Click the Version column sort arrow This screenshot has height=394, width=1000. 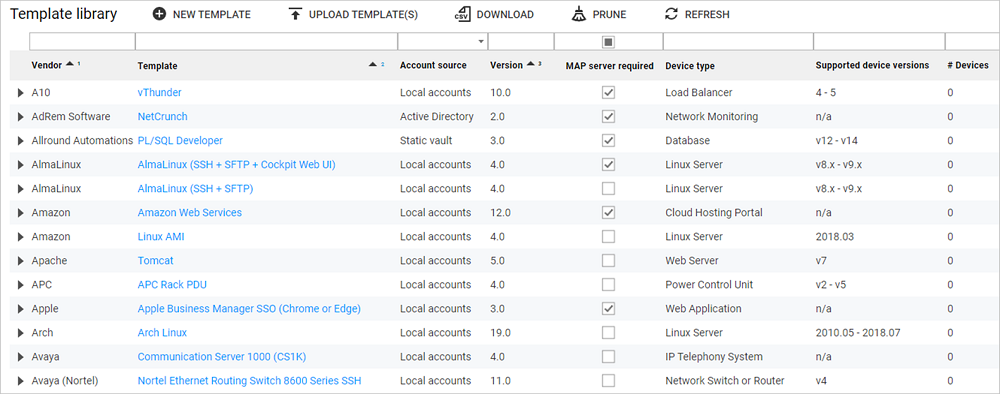click(531, 64)
